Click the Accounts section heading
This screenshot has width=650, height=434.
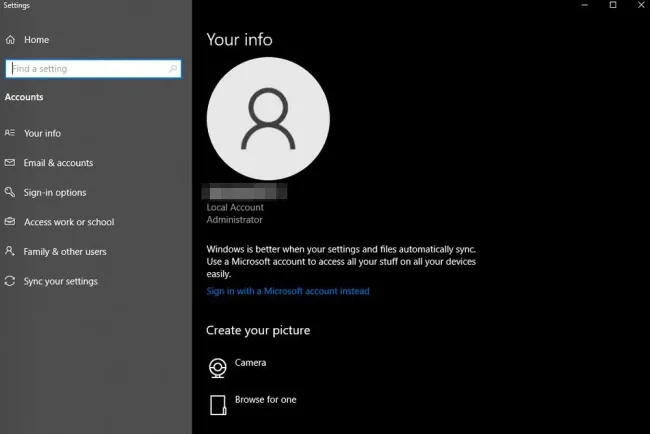(x=24, y=97)
